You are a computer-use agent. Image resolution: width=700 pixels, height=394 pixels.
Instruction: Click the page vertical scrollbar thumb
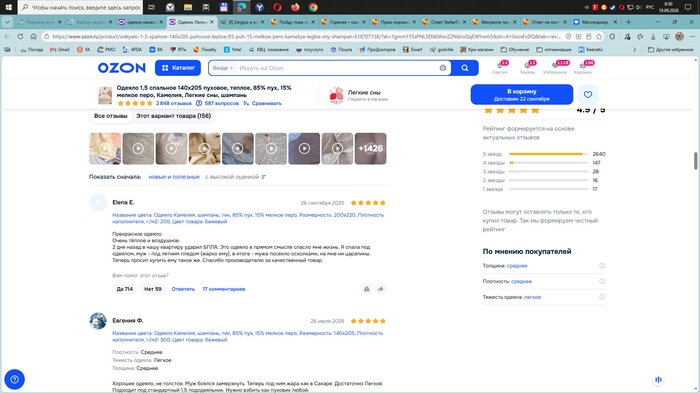695,161
